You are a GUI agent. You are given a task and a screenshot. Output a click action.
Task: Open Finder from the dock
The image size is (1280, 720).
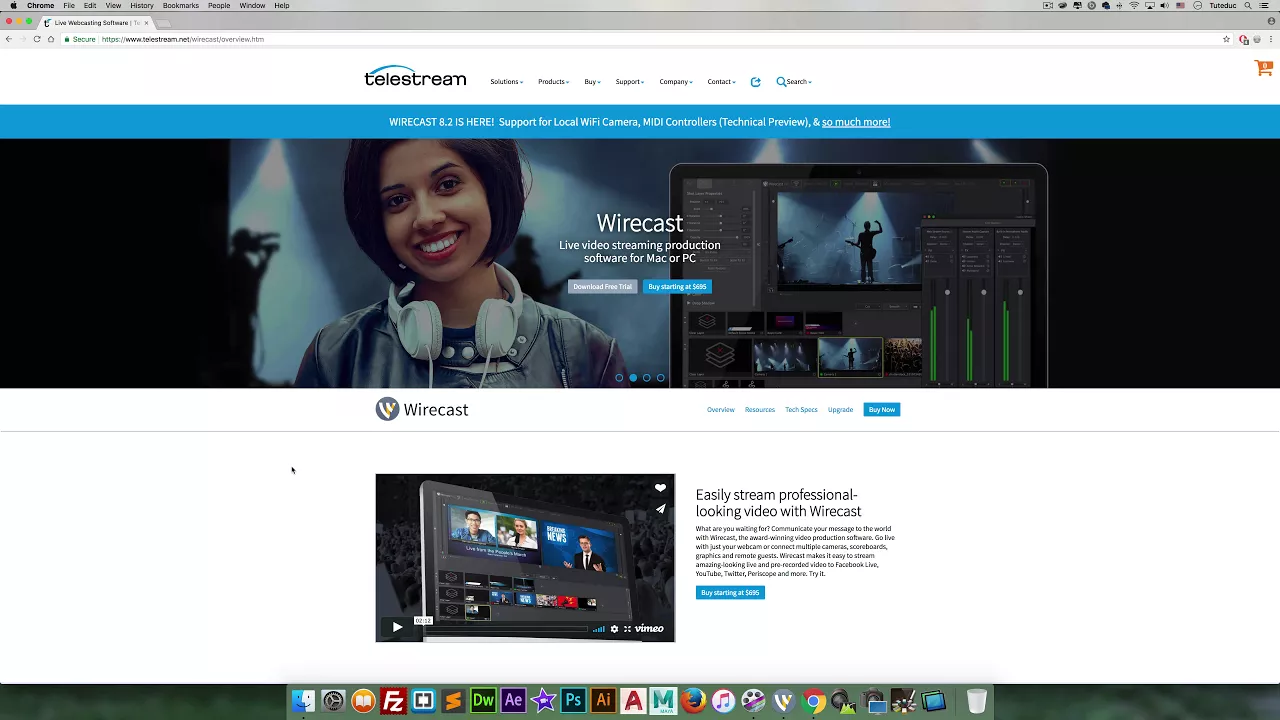click(303, 701)
